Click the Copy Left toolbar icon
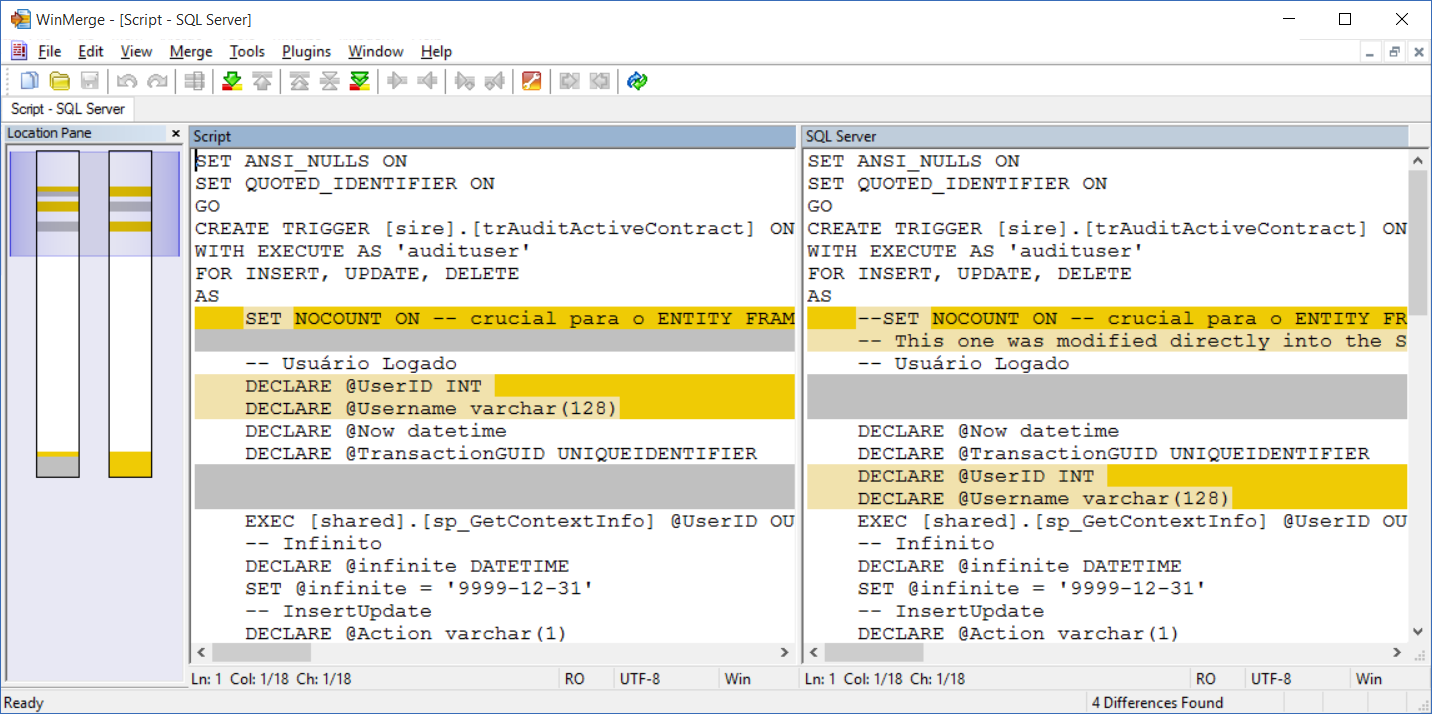The image size is (1432, 714). click(x=427, y=82)
